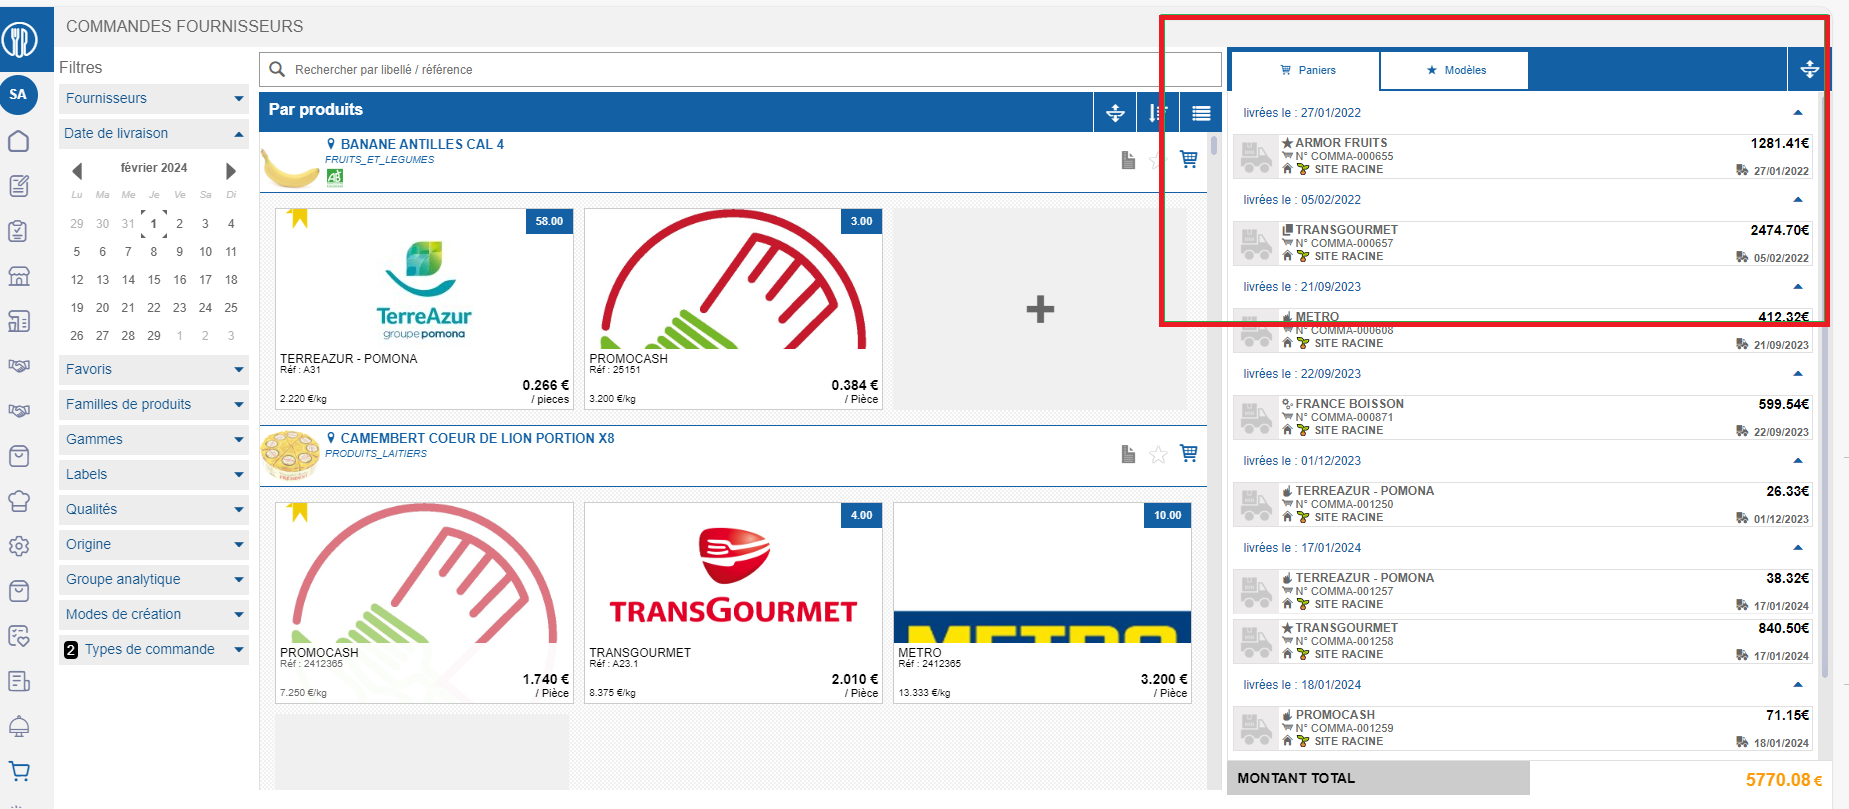The width and height of the screenshot is (1849, 809).
Task: Collapse the Date de livraison filter
Action: pyautogui.click(x=154, y=133)
